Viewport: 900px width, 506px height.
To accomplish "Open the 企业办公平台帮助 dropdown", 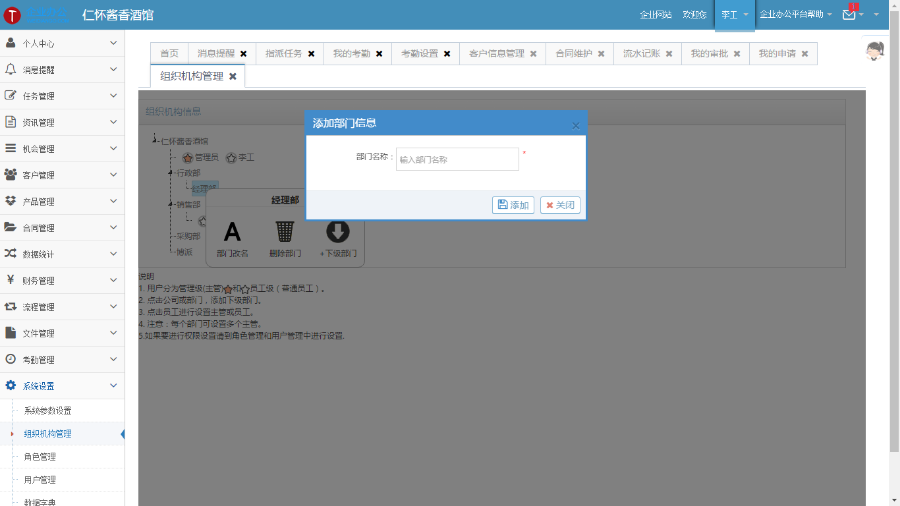I will 796,15.
